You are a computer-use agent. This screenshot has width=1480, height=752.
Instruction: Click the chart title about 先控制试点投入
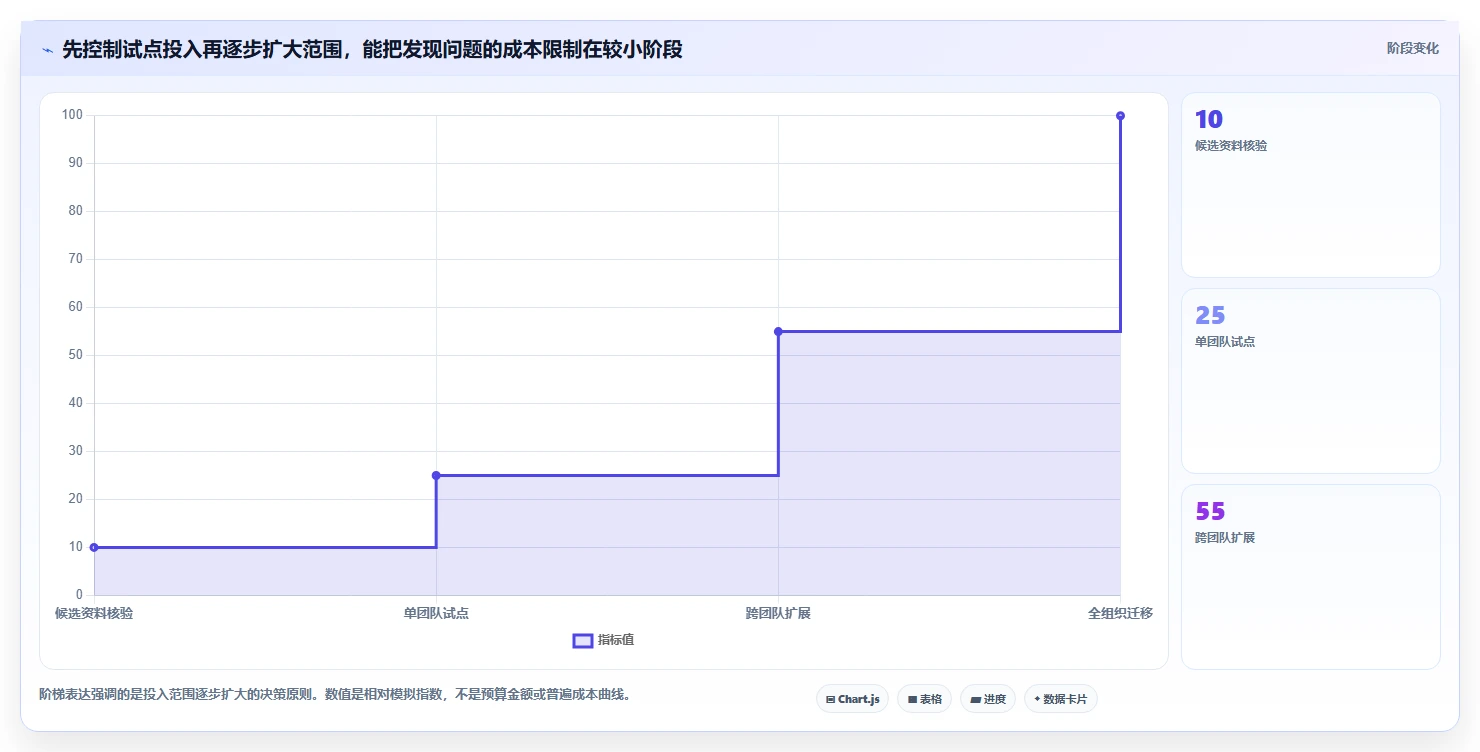click(372, 49)
